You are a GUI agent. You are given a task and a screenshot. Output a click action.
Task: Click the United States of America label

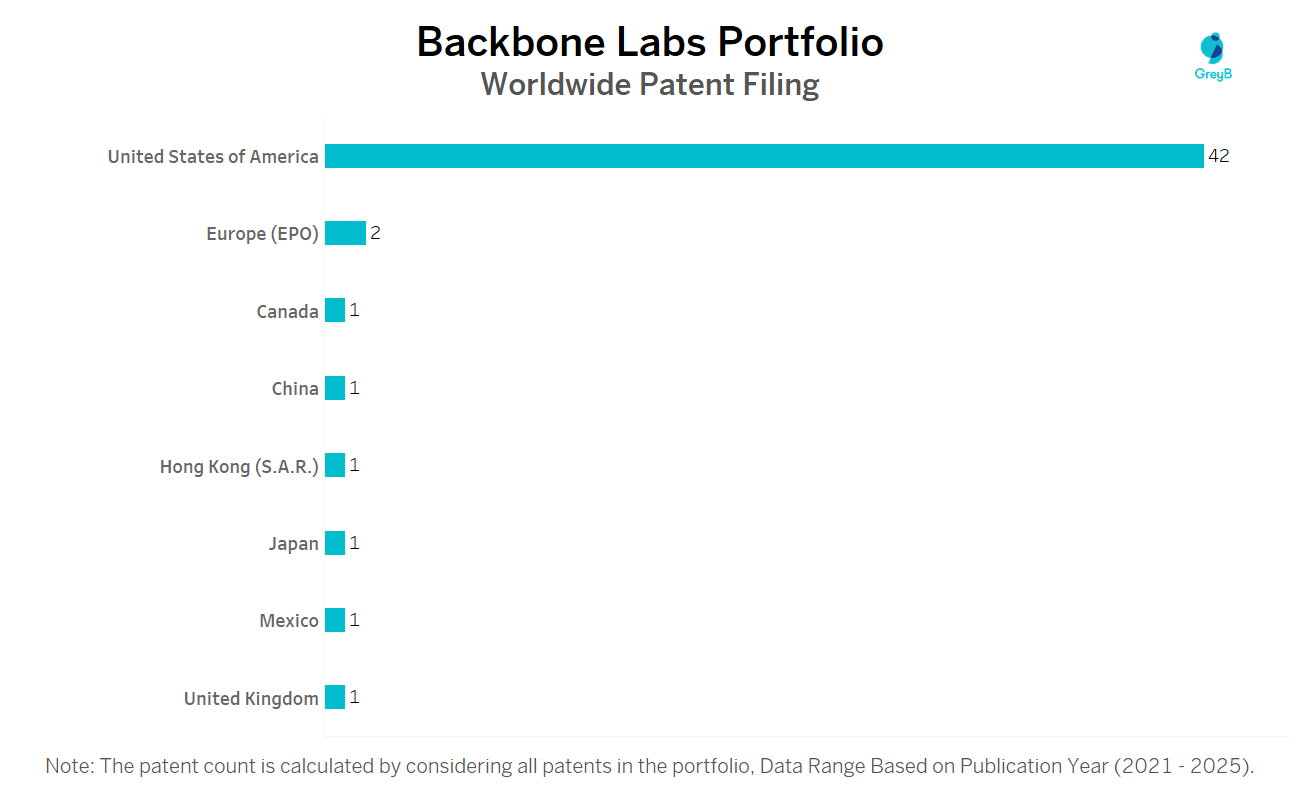point(213,157)
